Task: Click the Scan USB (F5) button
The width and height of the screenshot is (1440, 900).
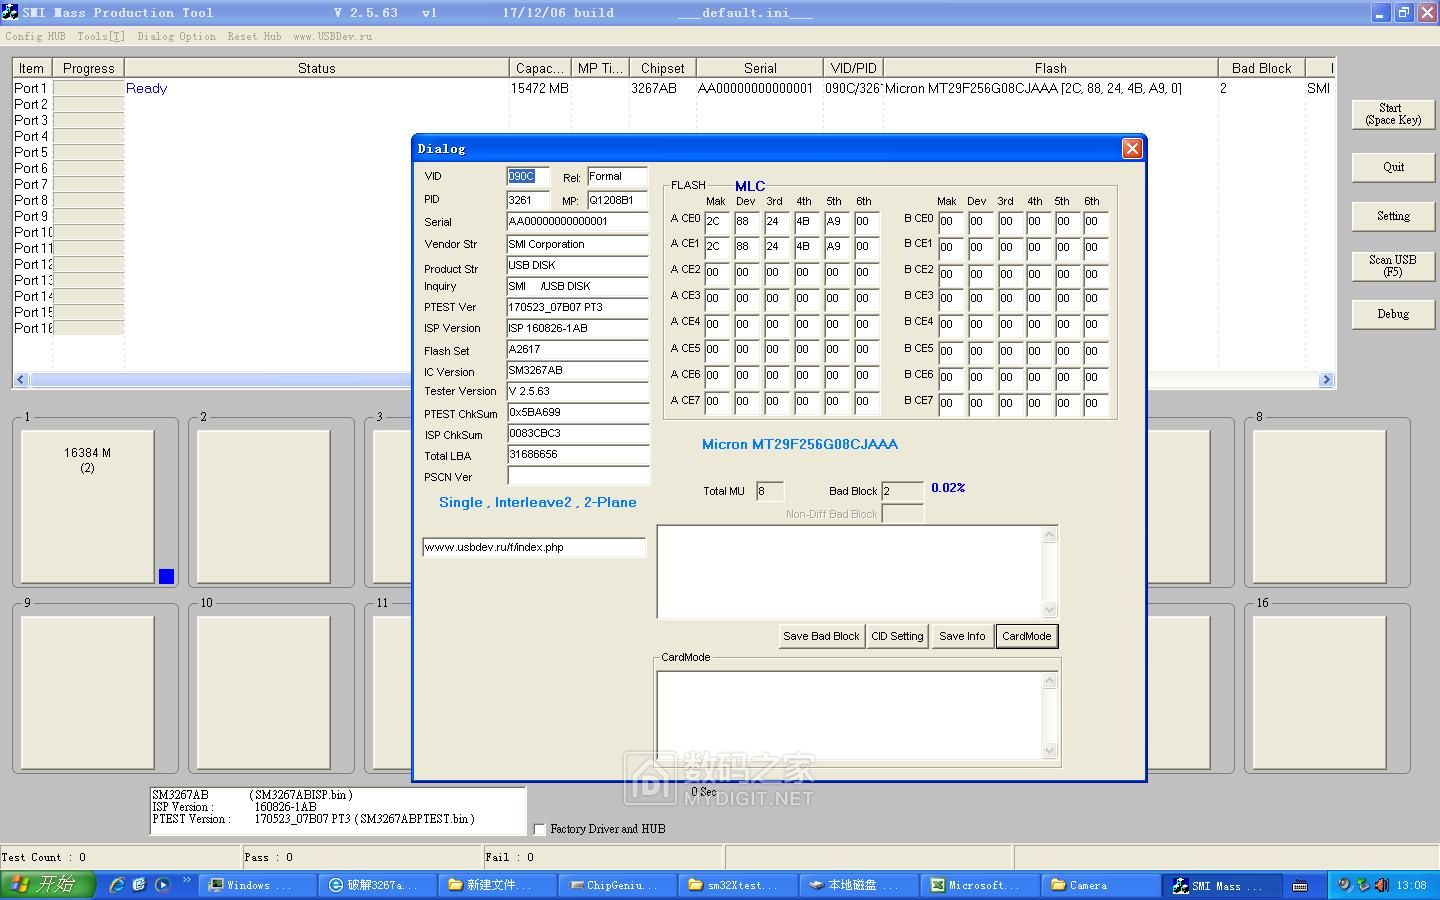Action: (1393, 266)
